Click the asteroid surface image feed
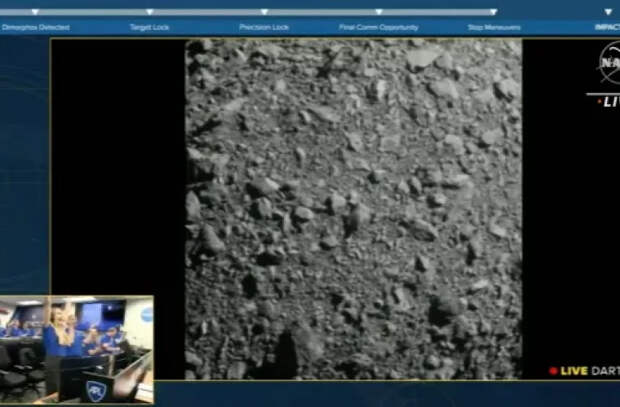 tap(353, 209)
